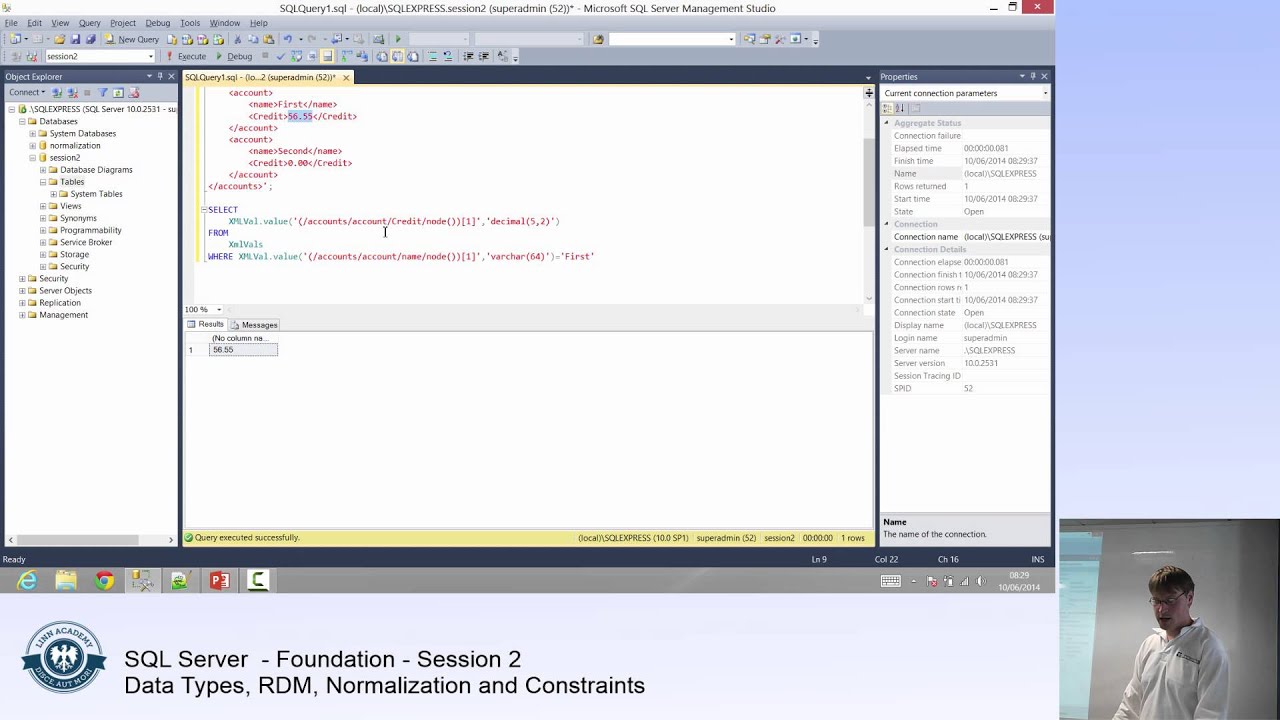
Task: Click the Comment out selected lines icon
Action: click(x=433, y=56)
